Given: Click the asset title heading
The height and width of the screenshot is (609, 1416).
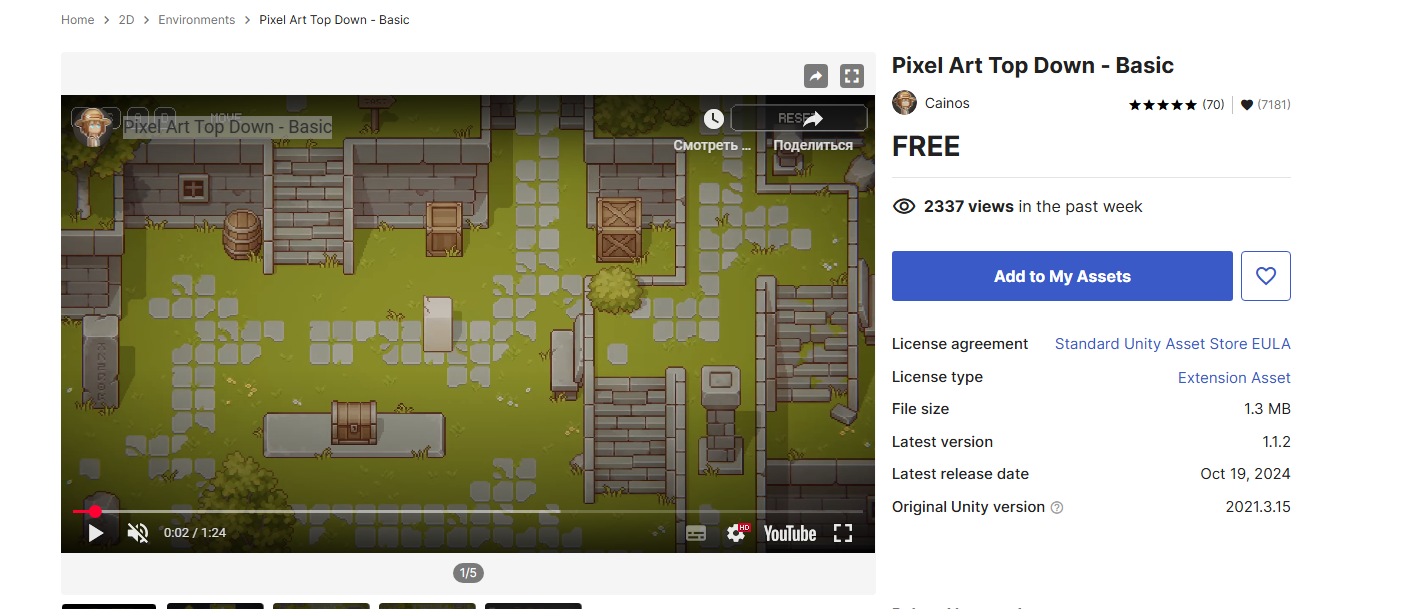Looking at the screenshot, I should click(1033, 66).
